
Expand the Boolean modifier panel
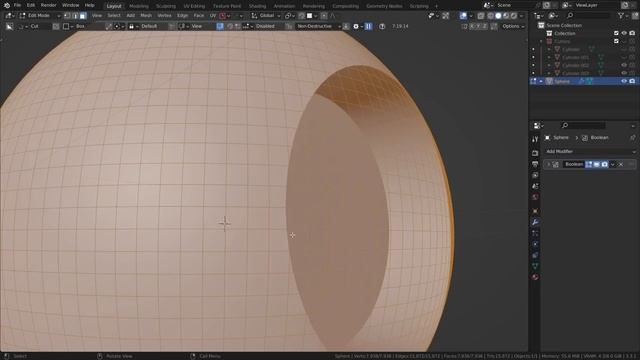click(549, 164)
